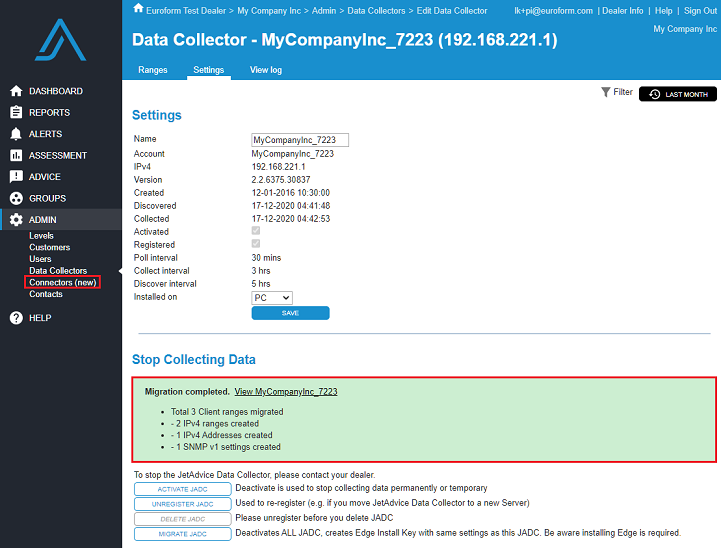Click the home icon in breadcrumb
Viewport: 721px width, 548px height.
tap(138, 8)
